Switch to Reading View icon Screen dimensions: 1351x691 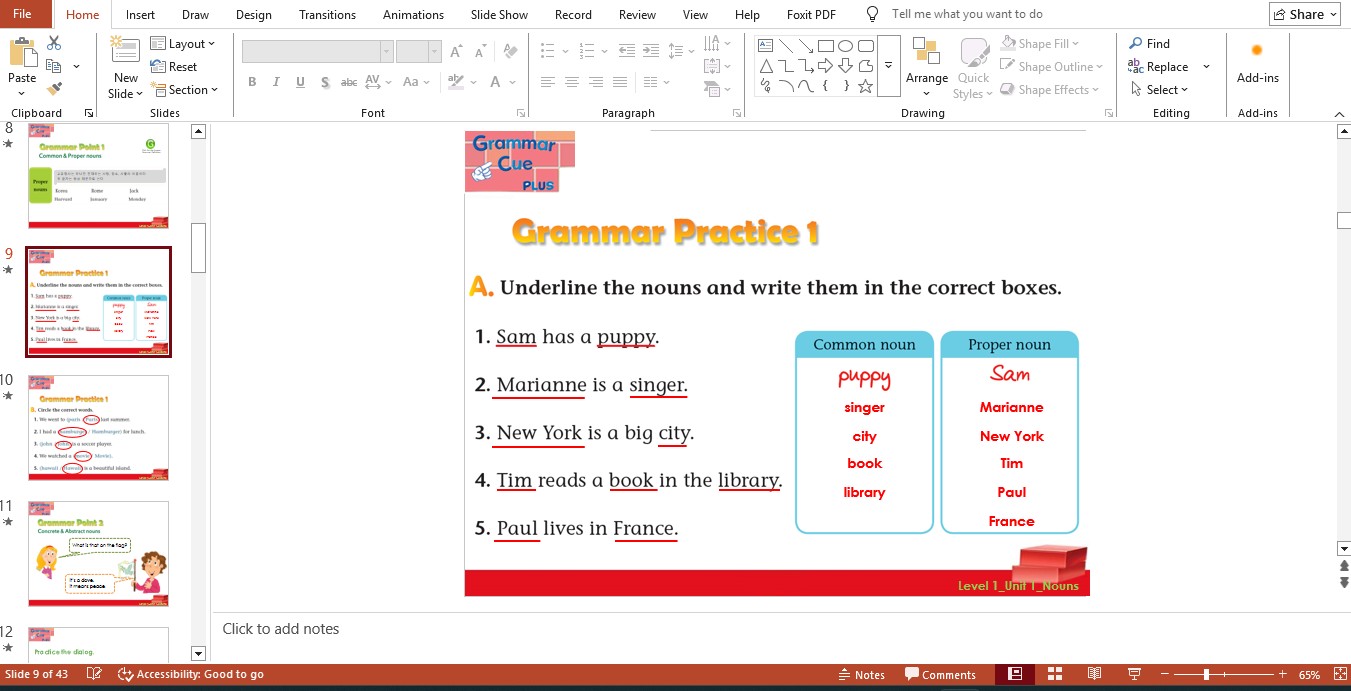point(1094,674)
